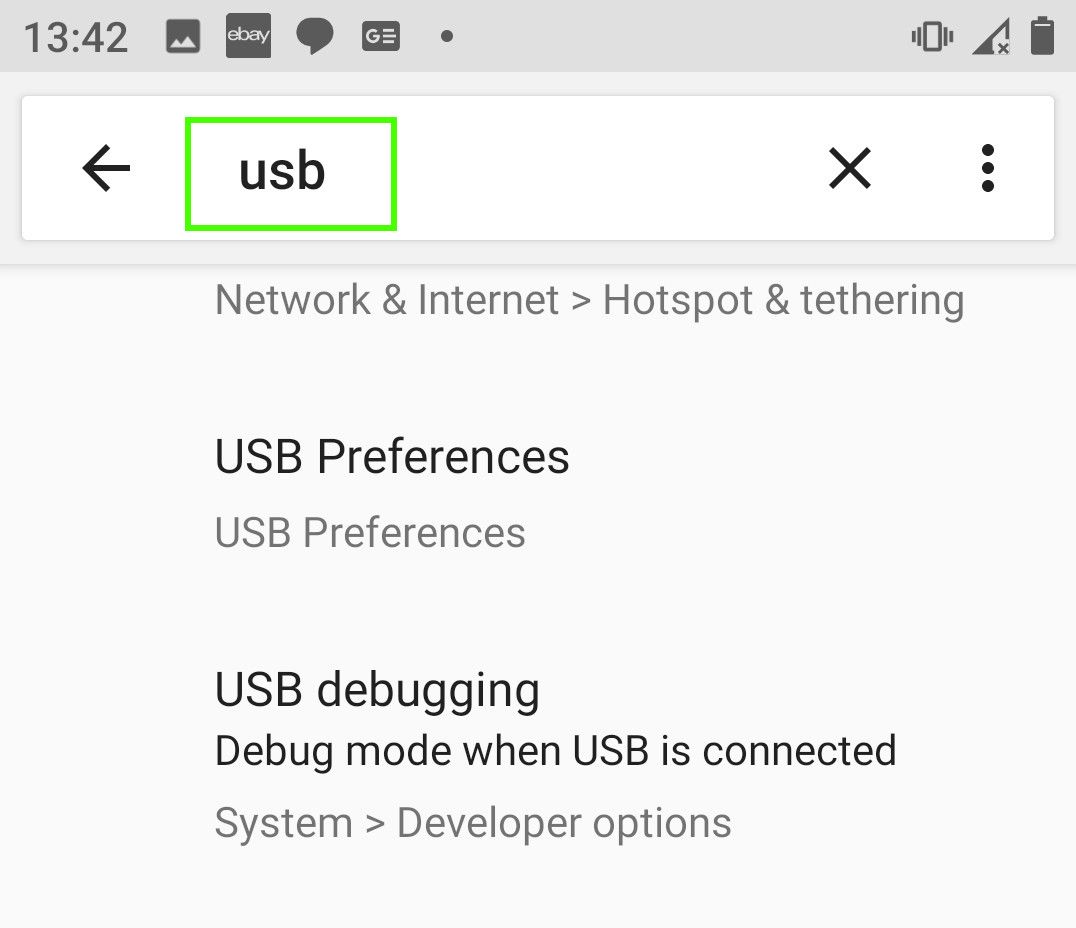Tap the vibrate mode status icon
Image resolution: width=1076 pixels, height=928 pixels.
click(x=931, y=35)
